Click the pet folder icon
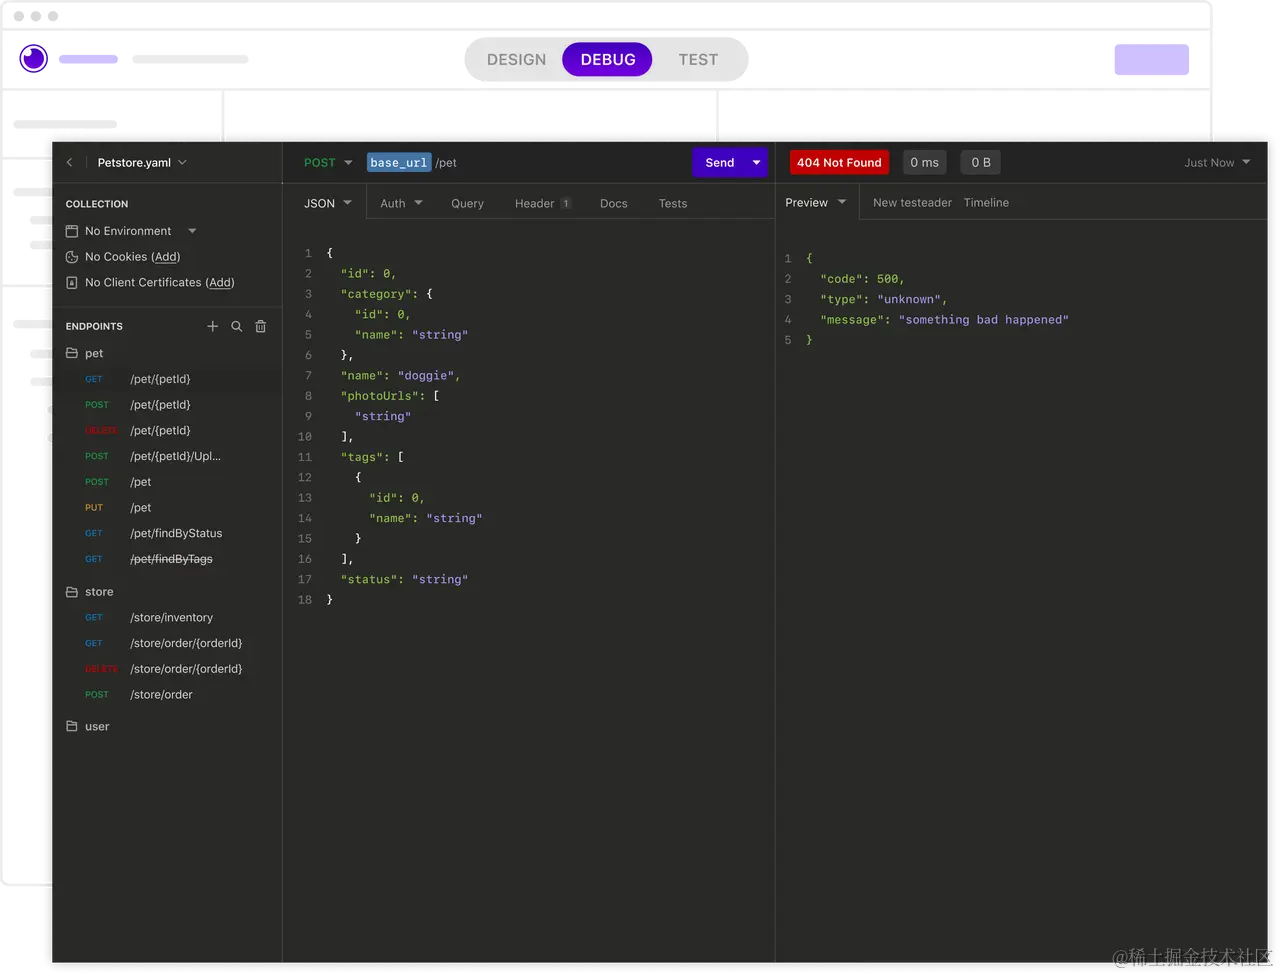Viewport: 1280px width, 975px height. (x=72, y=353)
